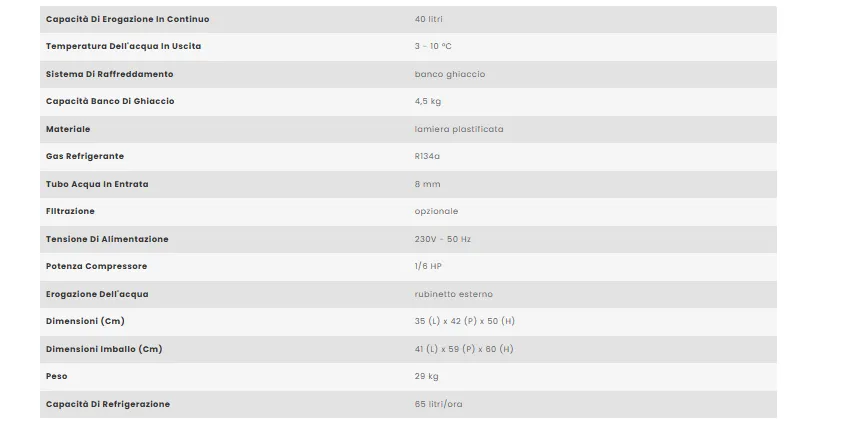Click 'Temperatura Dell'acqua In Uscita' row label
Screen dimensions: 868x441
pyautogui.click(x=123, y=47)
